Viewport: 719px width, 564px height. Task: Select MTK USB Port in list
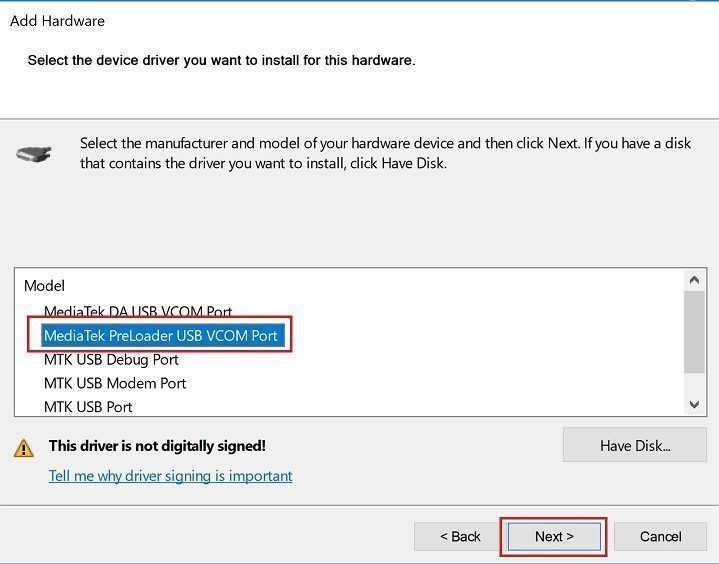pyautogui.click(x=88, y=406)
